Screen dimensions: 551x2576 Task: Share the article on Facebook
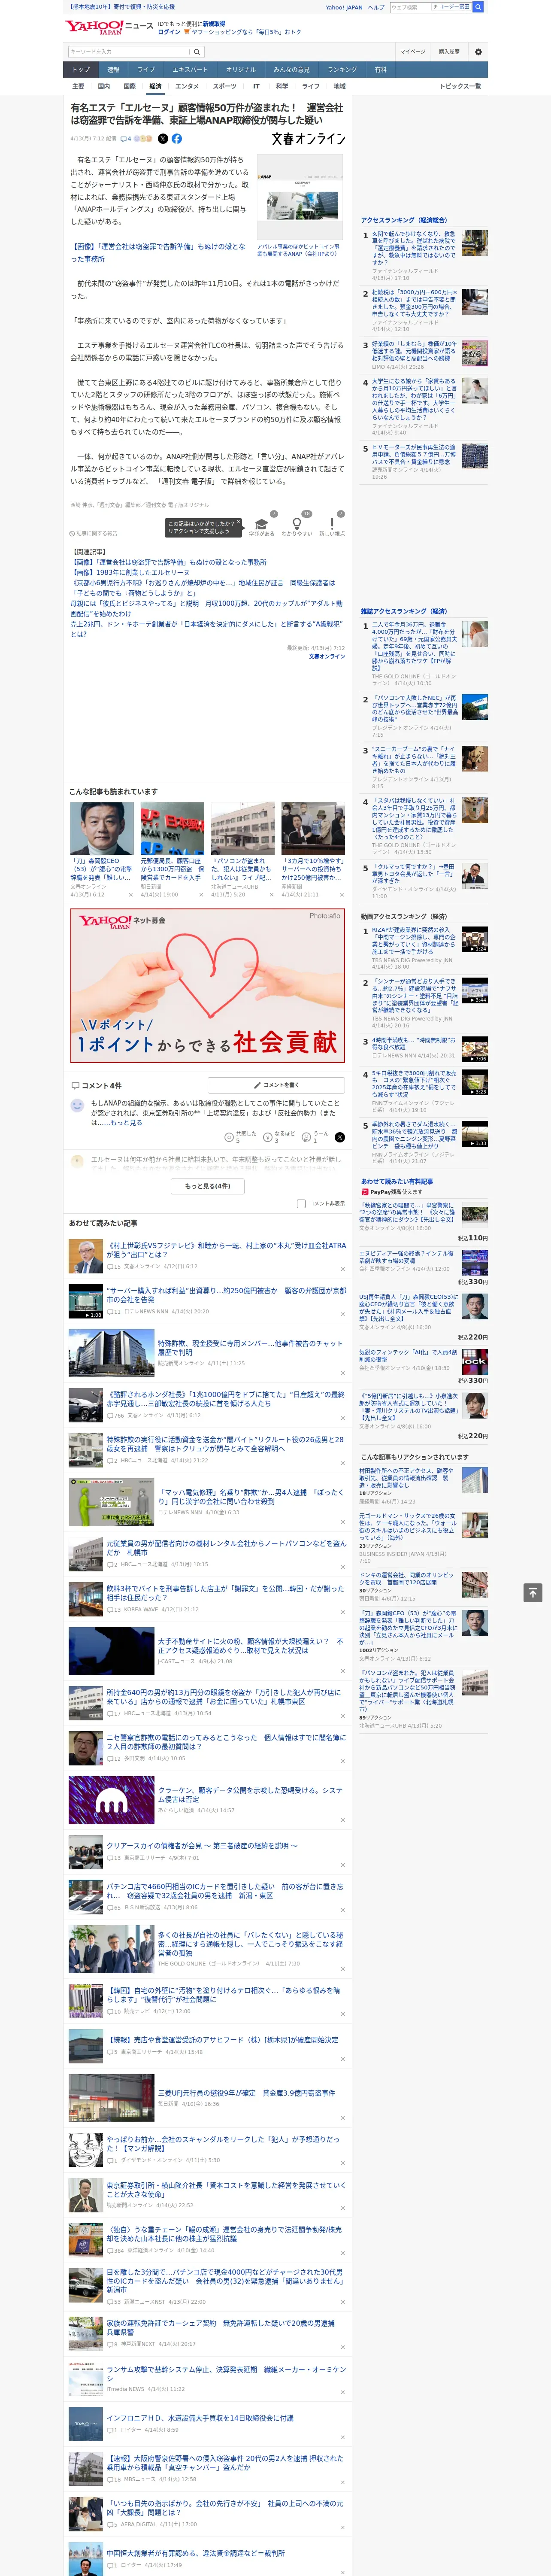click(x=176, y=139)
